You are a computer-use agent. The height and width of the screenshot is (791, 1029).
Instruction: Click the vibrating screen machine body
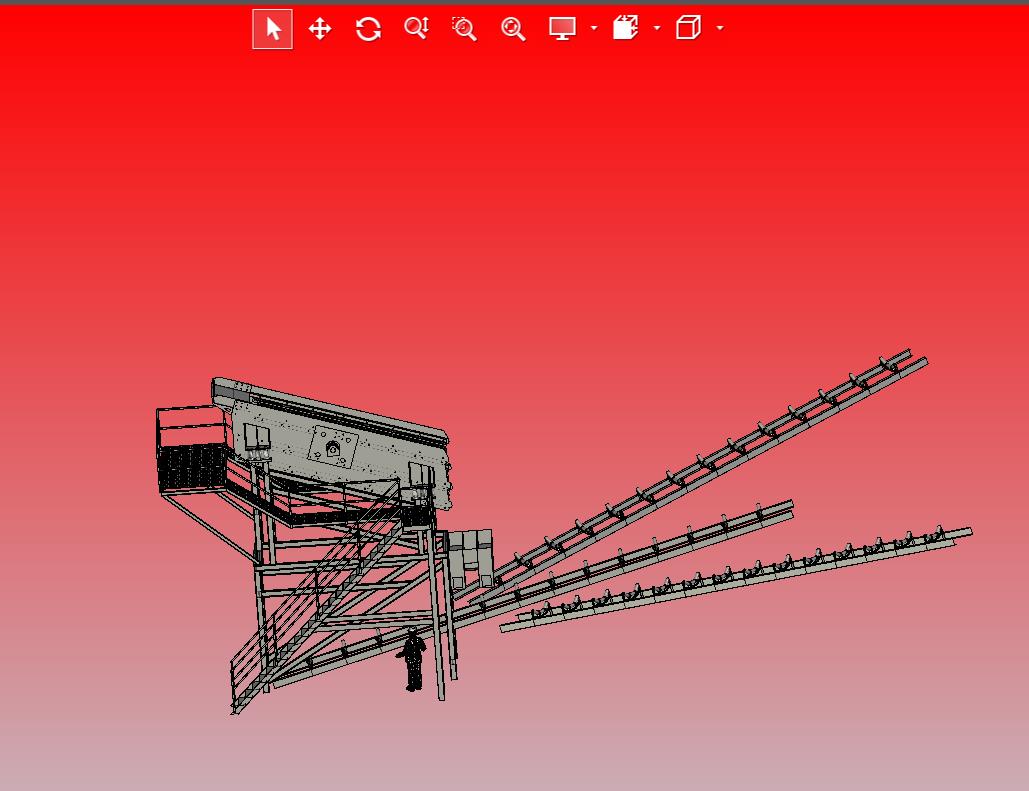(x=335, y=443)
